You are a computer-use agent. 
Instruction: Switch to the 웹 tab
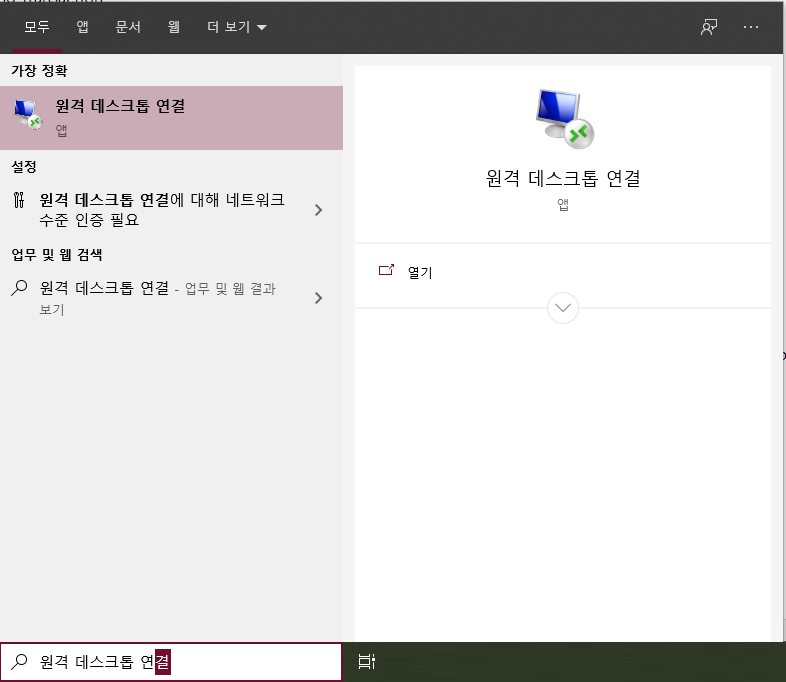(x=173, y=27)
